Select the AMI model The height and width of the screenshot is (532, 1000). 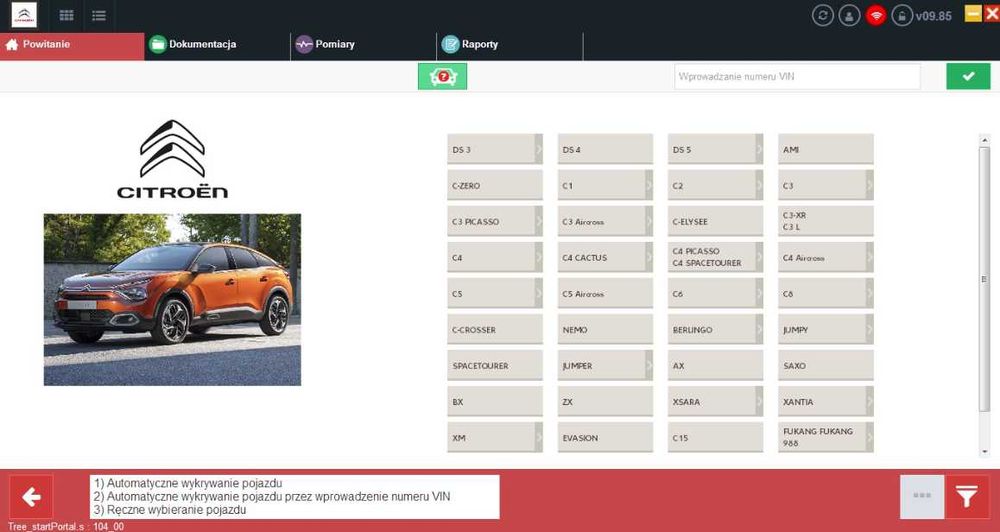tap(826, 149)
